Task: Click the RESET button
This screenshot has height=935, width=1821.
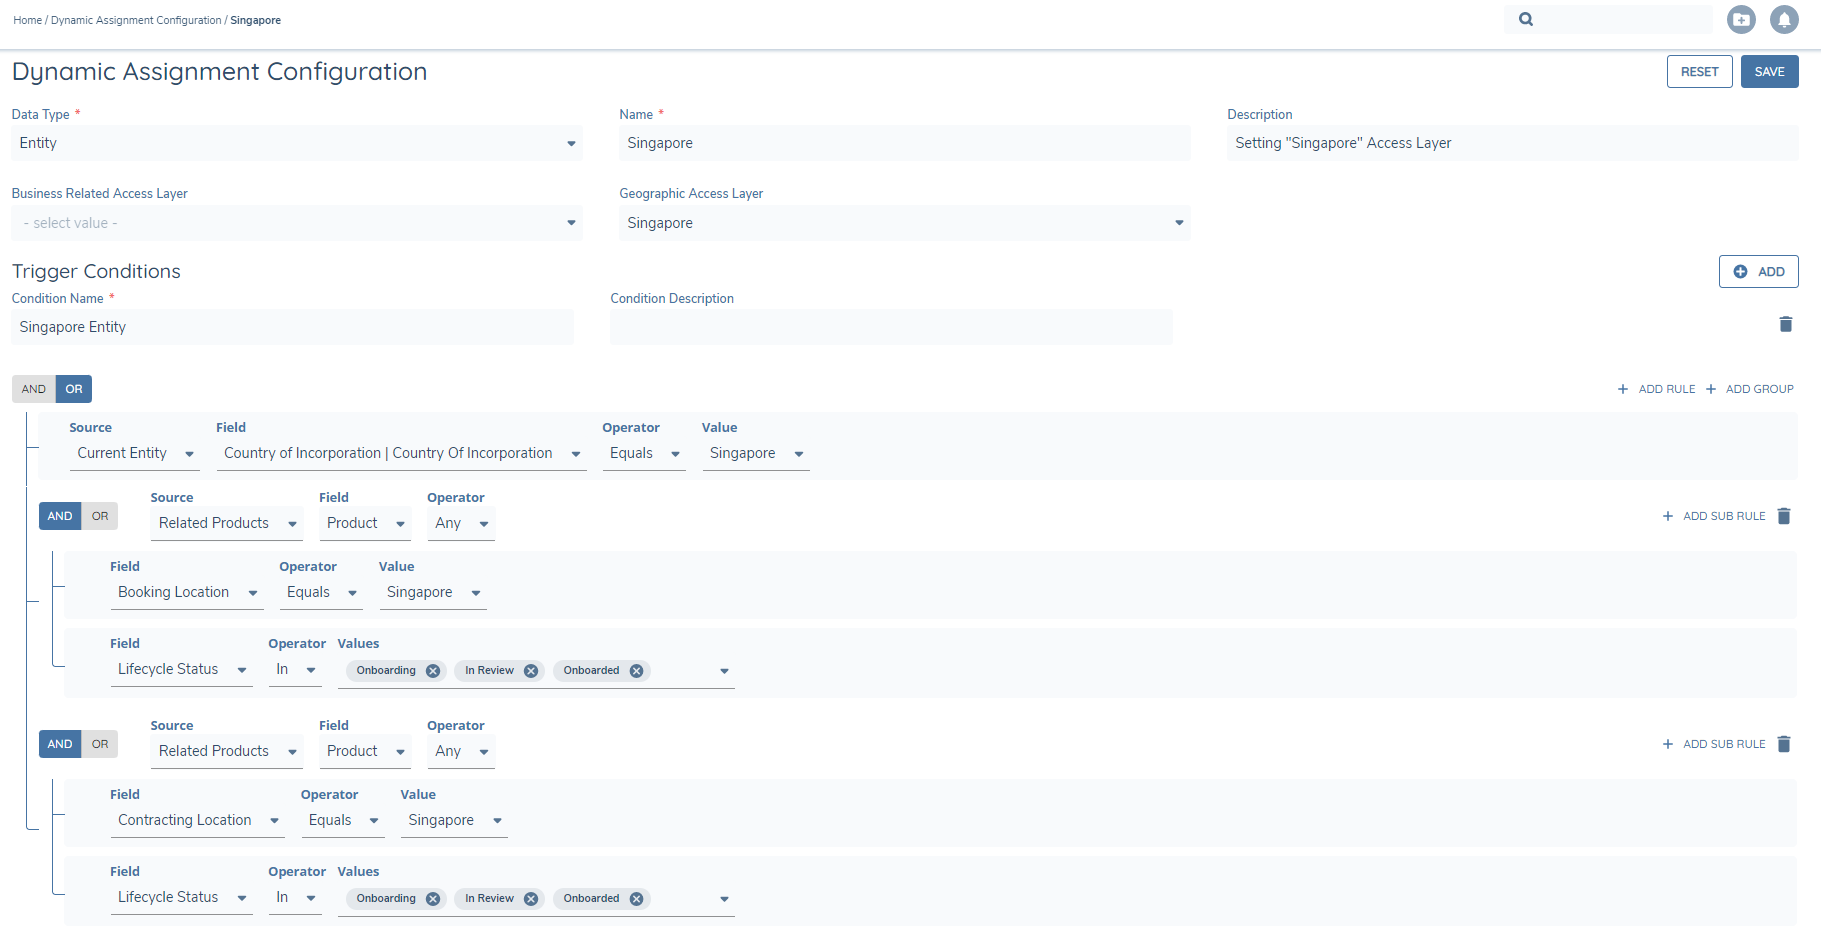Action: pos(1699,72)
